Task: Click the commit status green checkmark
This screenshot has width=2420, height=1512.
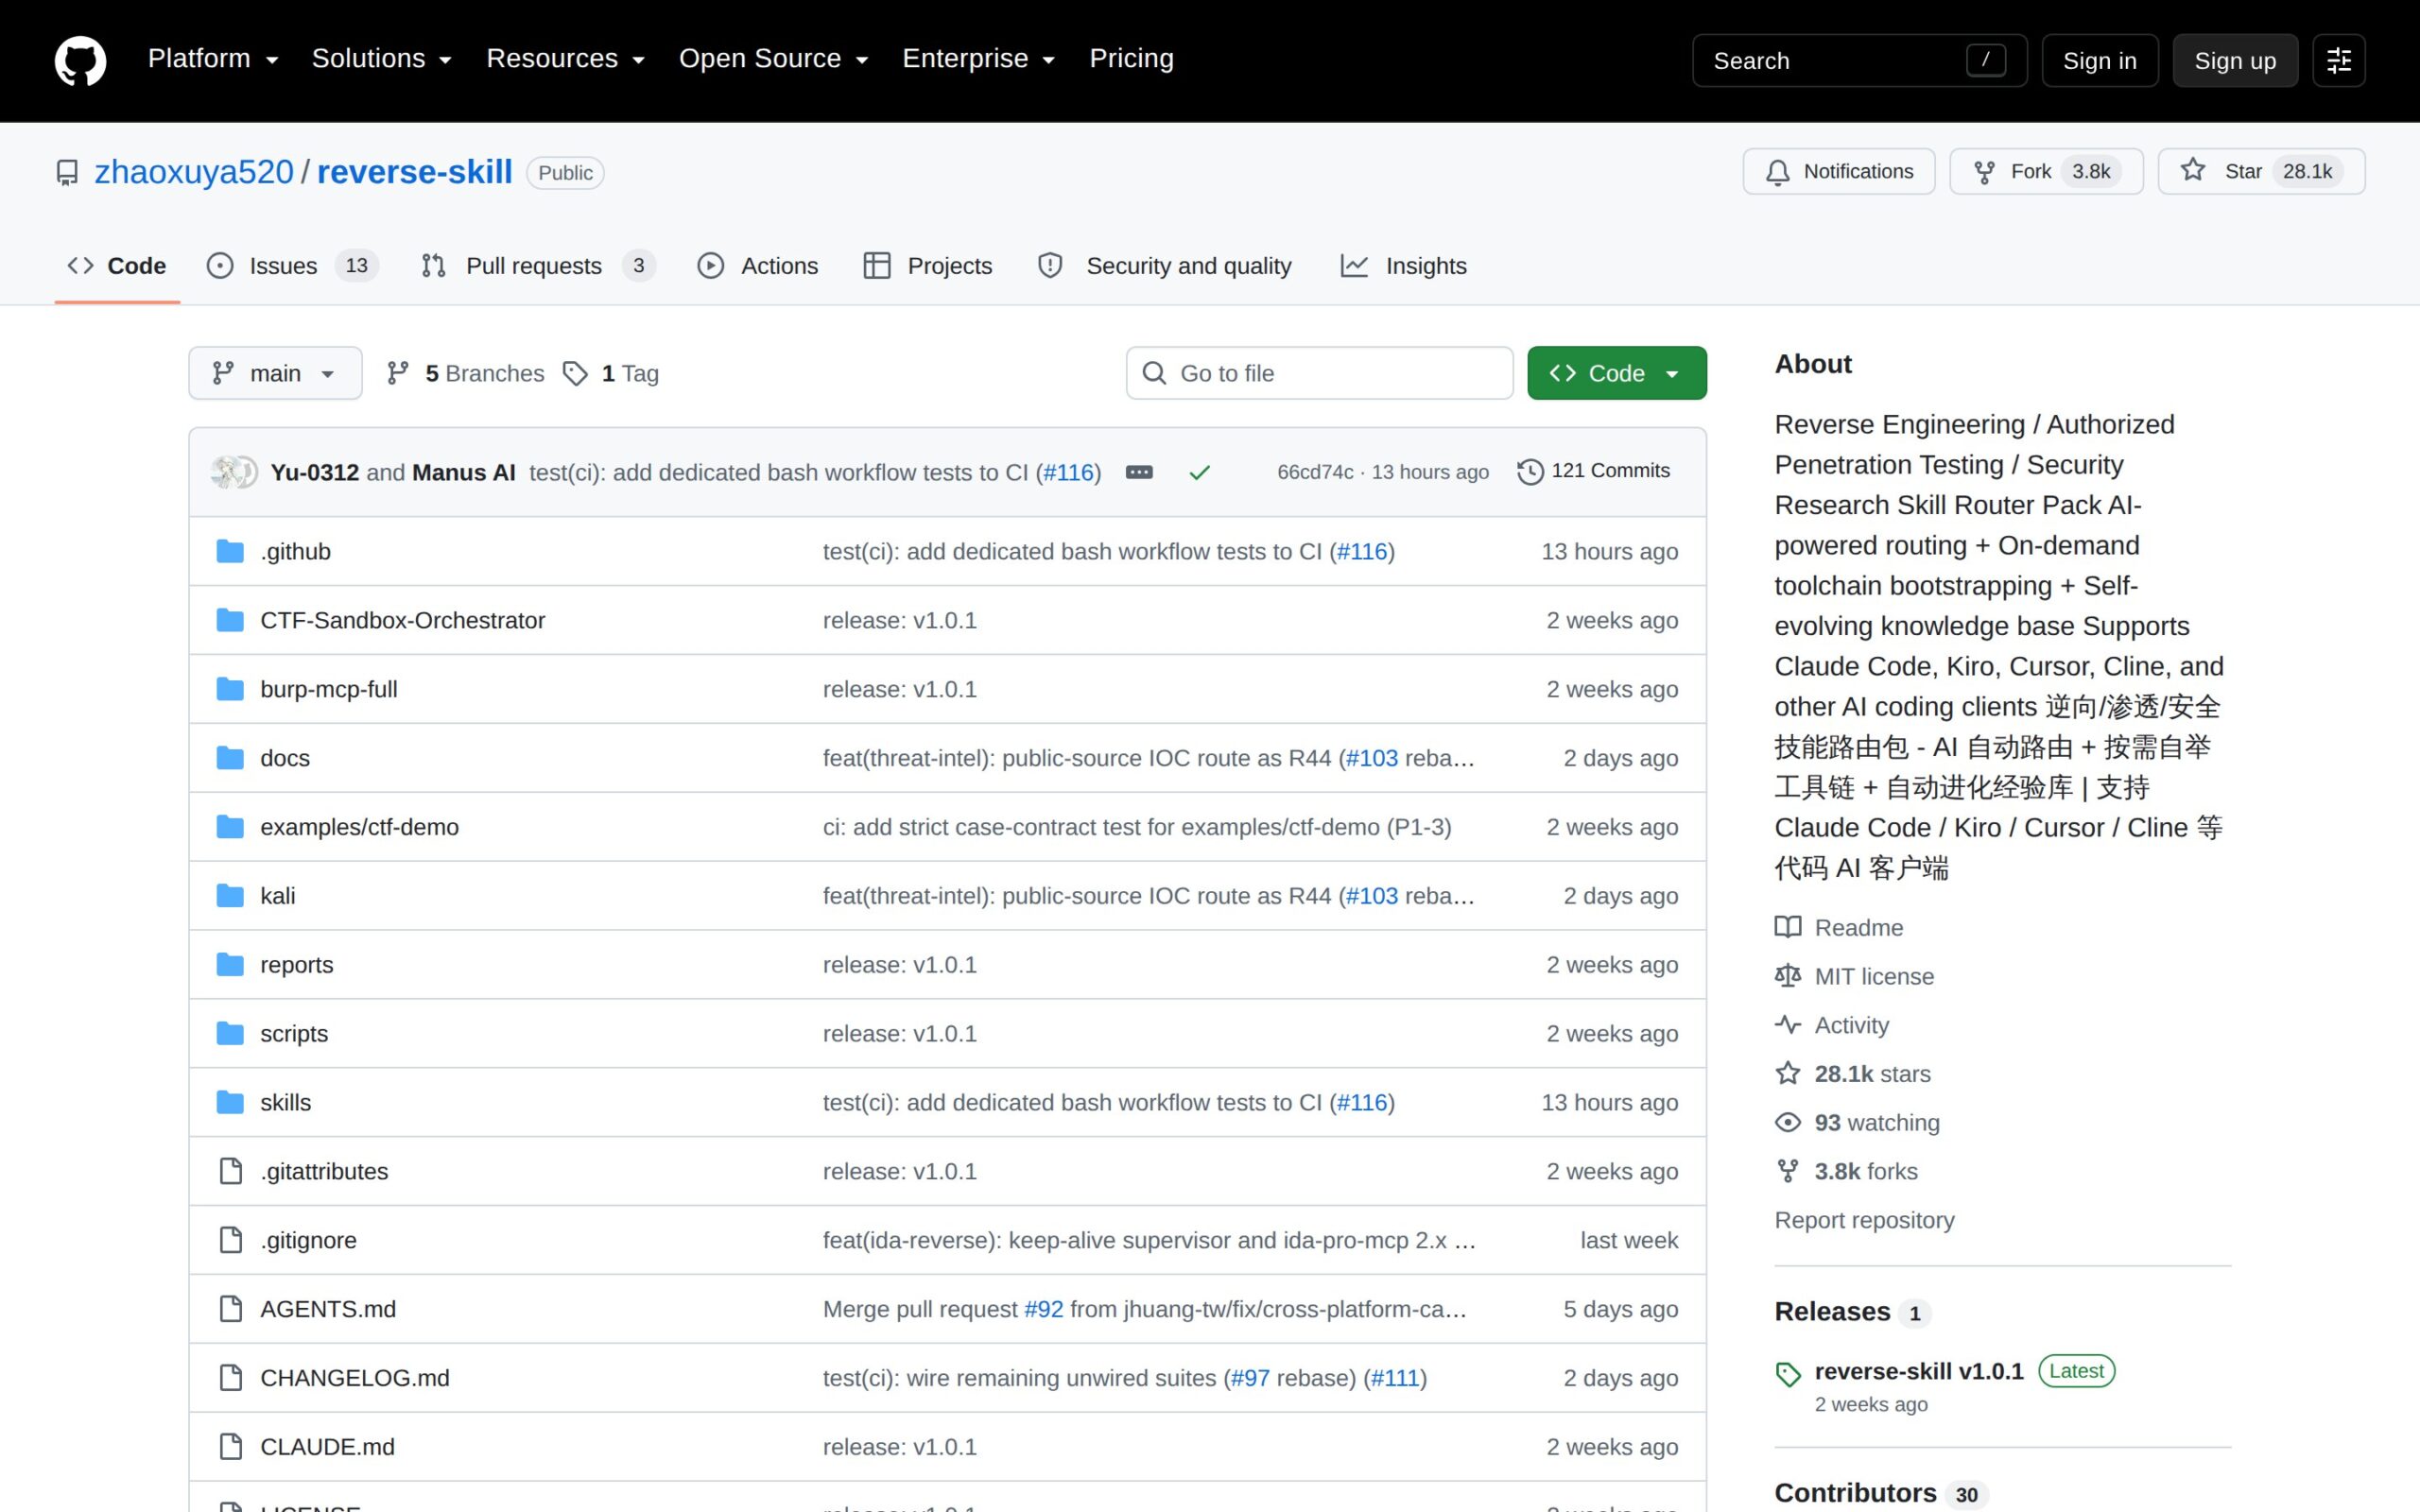Action: pos(1199,472)
